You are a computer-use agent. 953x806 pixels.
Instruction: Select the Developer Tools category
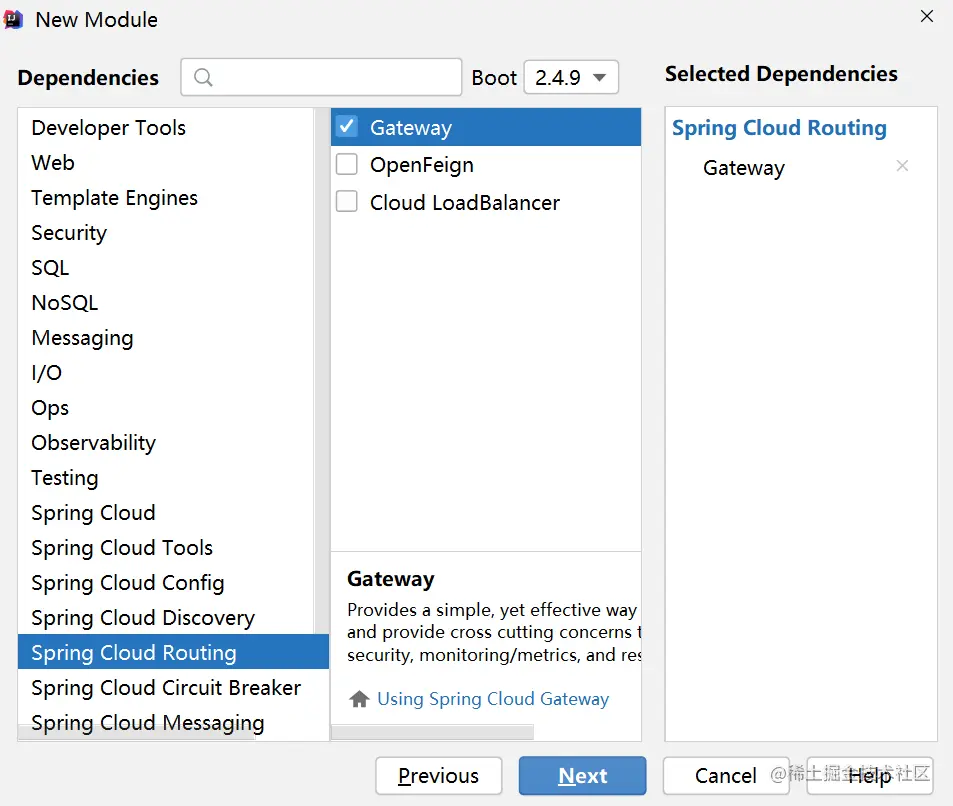[x=108, y=128]
